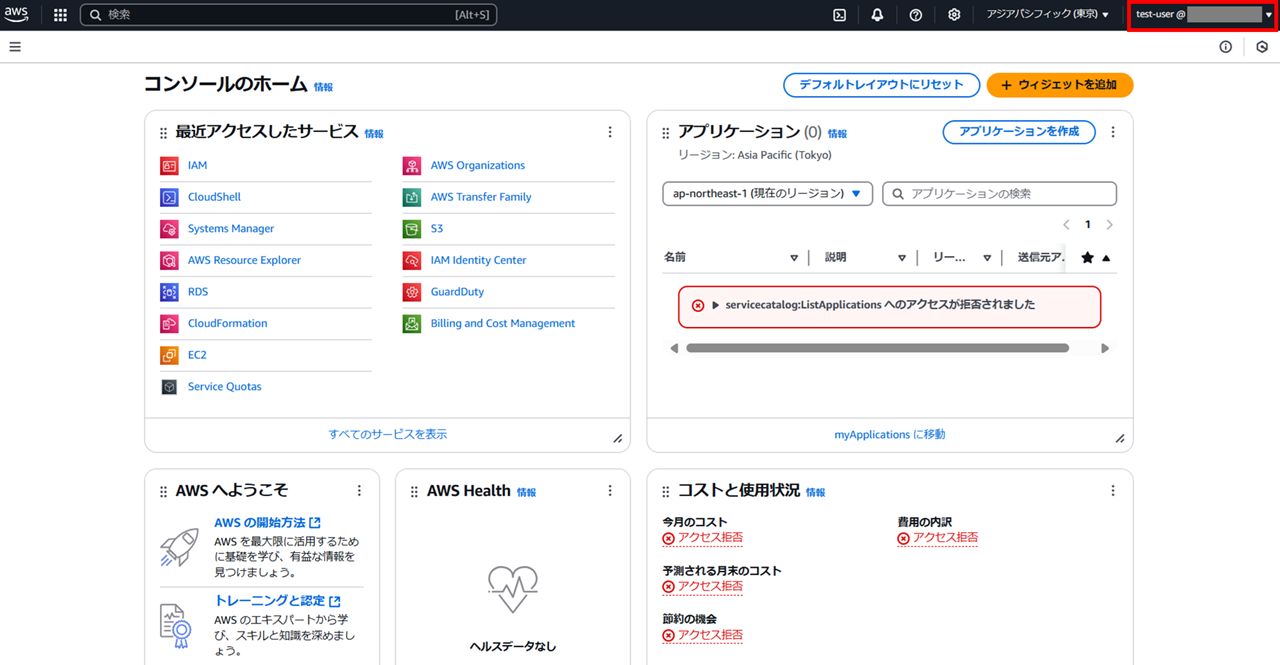Click ウィジェットを追加 button
Viewport: 1280px width, 665px height.
pyautogui.click(x=1060, y=85)
